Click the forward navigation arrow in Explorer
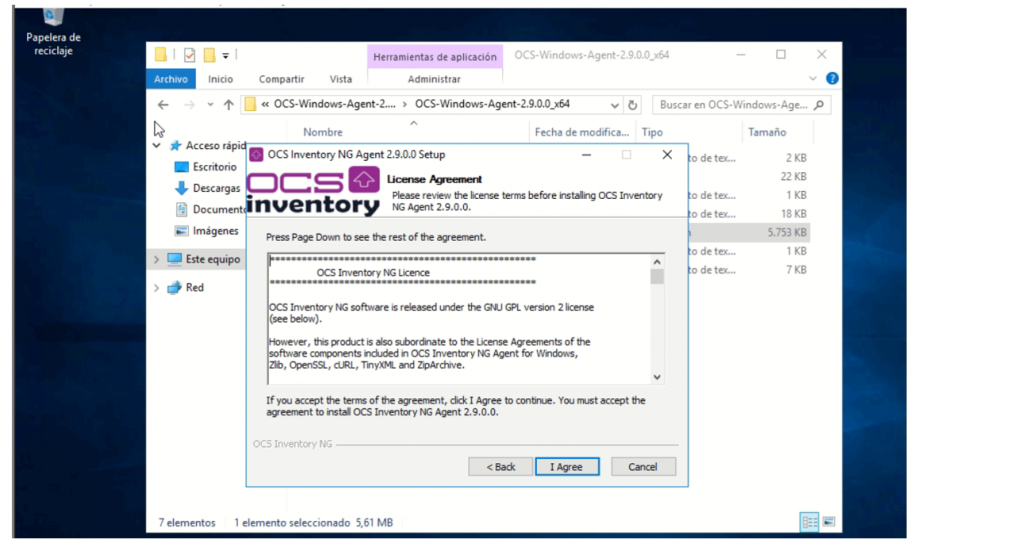The image size is (1024, 551). [189, 104]
